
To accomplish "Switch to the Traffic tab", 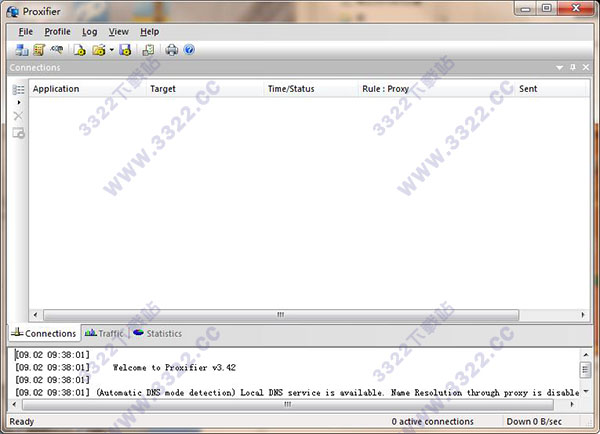I will tap(104, 333).
